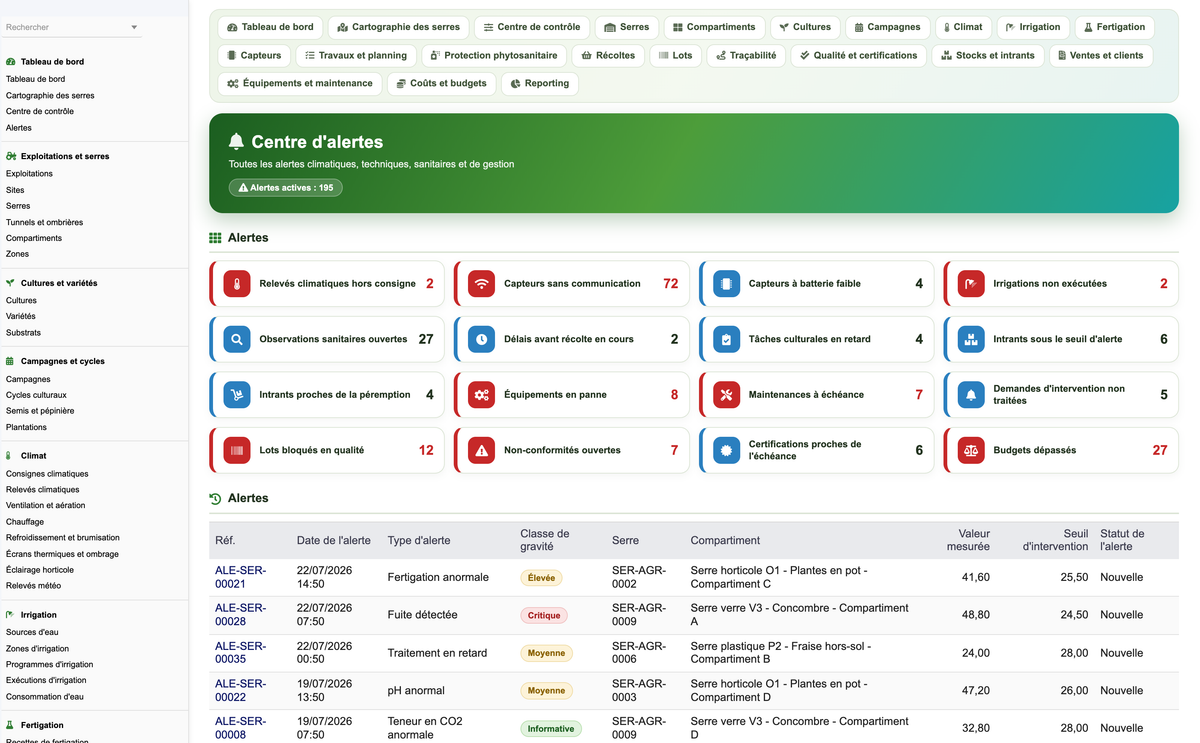Open alert ALE-SER-00022 link
The height and width of the screenshot is (743, 1200).
(240, 690)
